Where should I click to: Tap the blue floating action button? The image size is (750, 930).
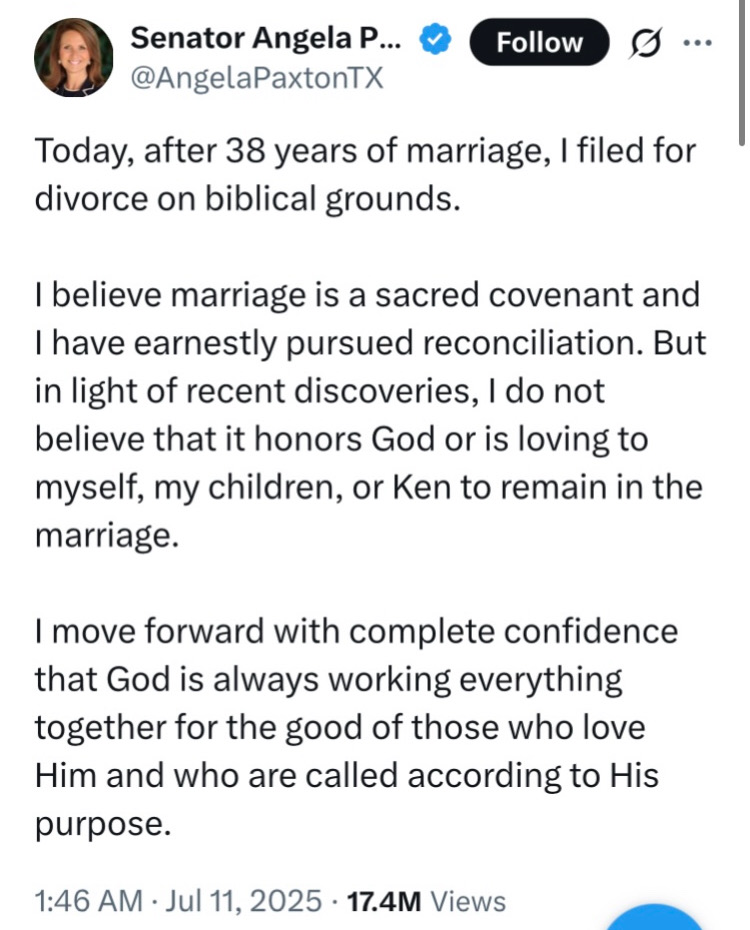(x=654, y=918)
